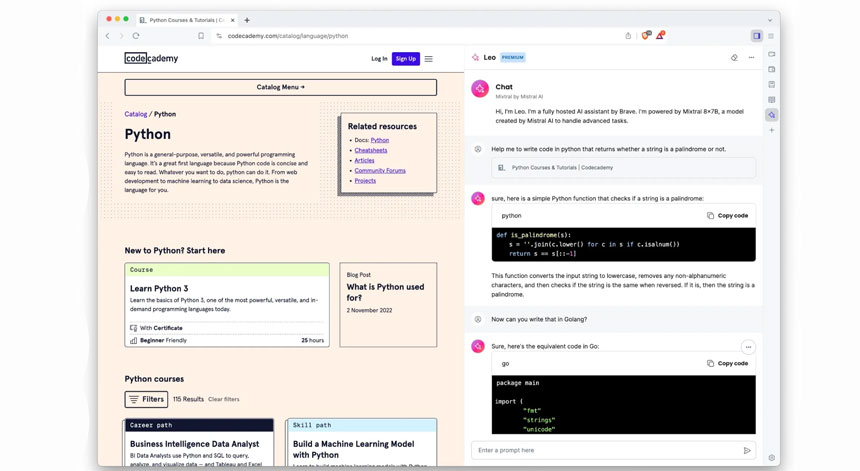This screenshot has width=860, height=471.
Task: Expand the tab list chevron in the title bar
Action: pyautogui.click(x=769, y=20)
